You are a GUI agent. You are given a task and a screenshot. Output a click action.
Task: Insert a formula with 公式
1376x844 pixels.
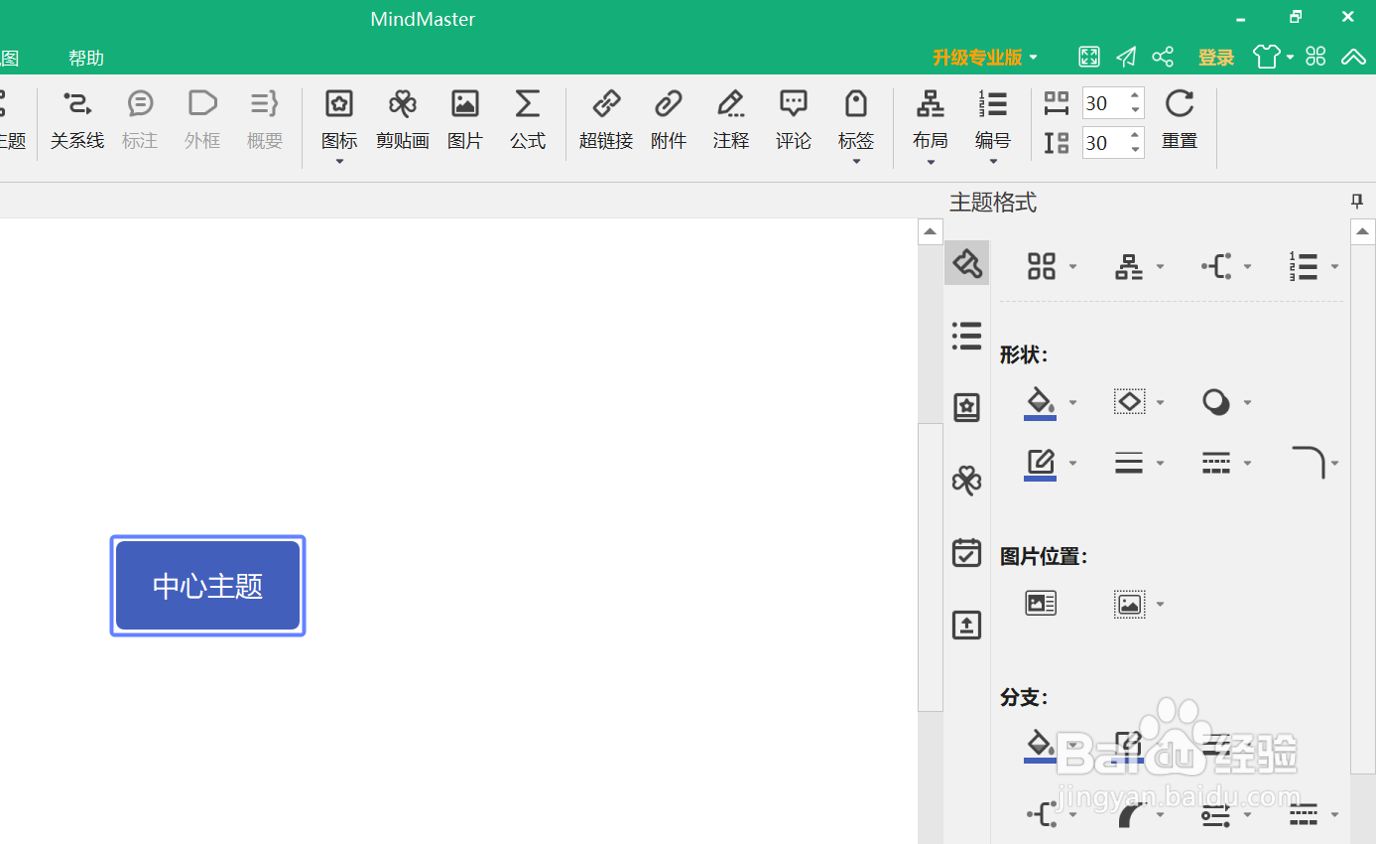coord(527,120)
